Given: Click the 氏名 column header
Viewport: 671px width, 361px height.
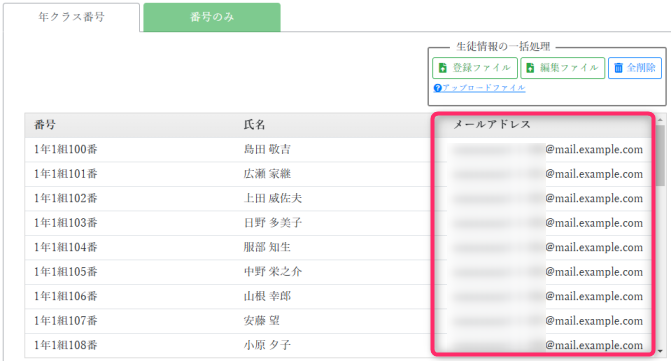Looking at the screenshot, I should tap(255, 125).
